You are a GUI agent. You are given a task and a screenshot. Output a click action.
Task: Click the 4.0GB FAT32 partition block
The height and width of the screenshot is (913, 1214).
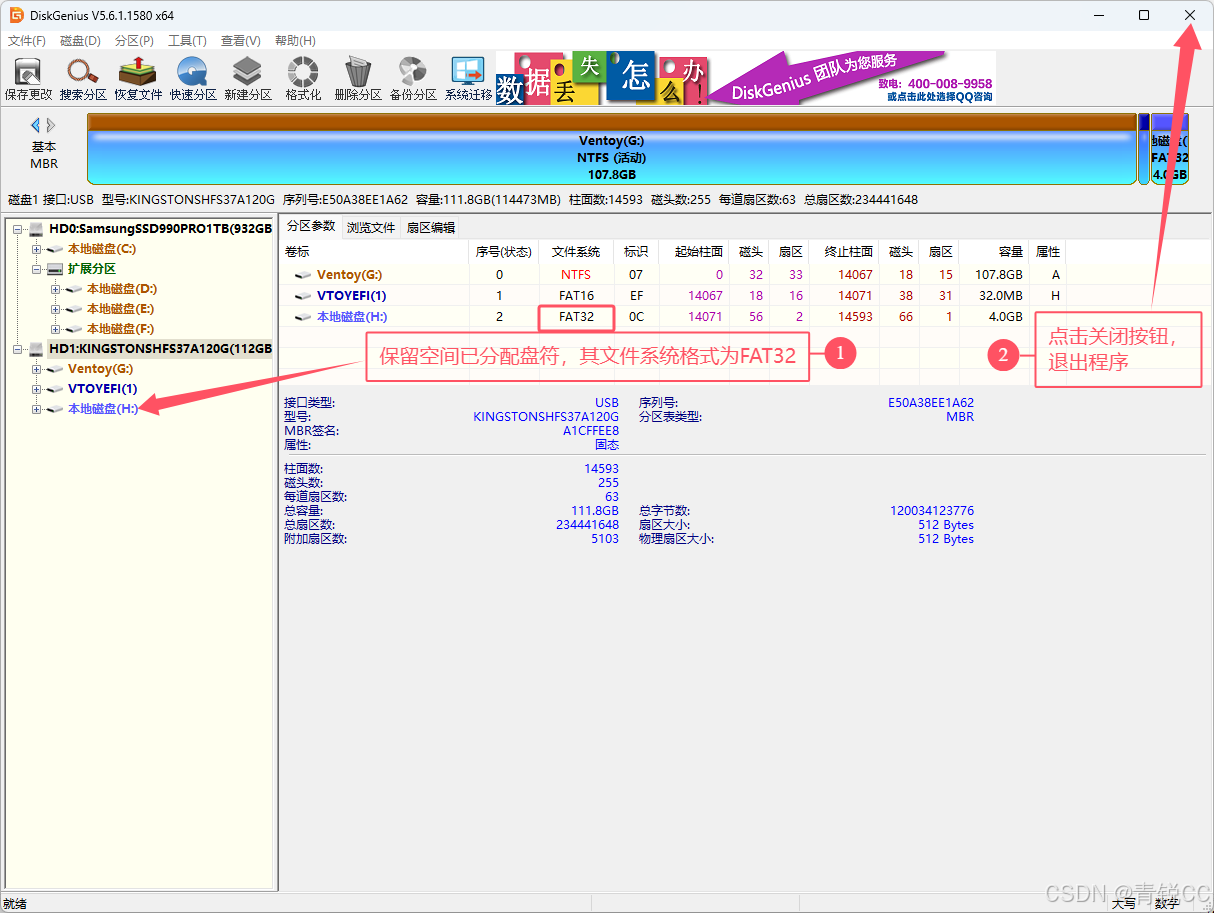1169,149
